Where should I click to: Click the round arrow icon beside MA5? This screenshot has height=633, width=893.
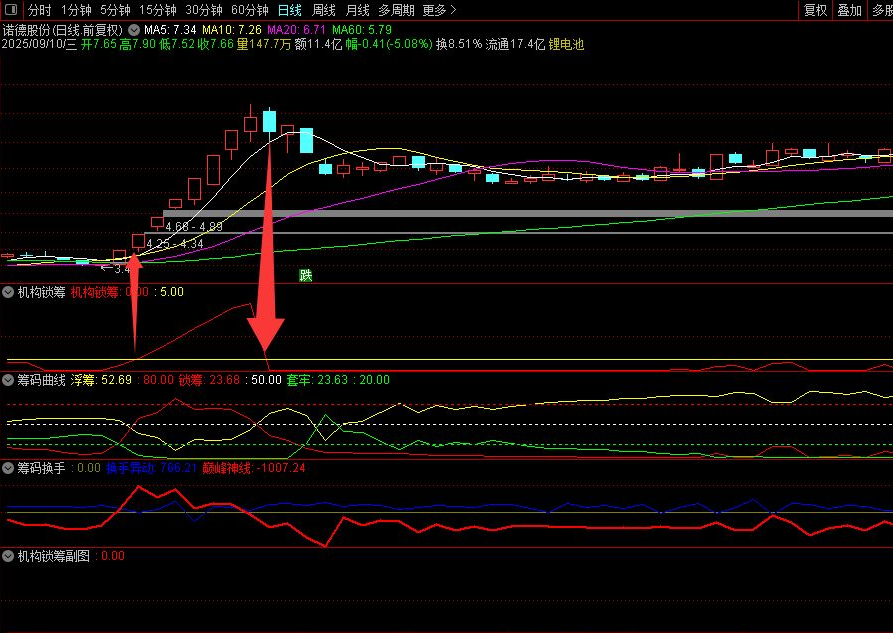pos(134,30)
